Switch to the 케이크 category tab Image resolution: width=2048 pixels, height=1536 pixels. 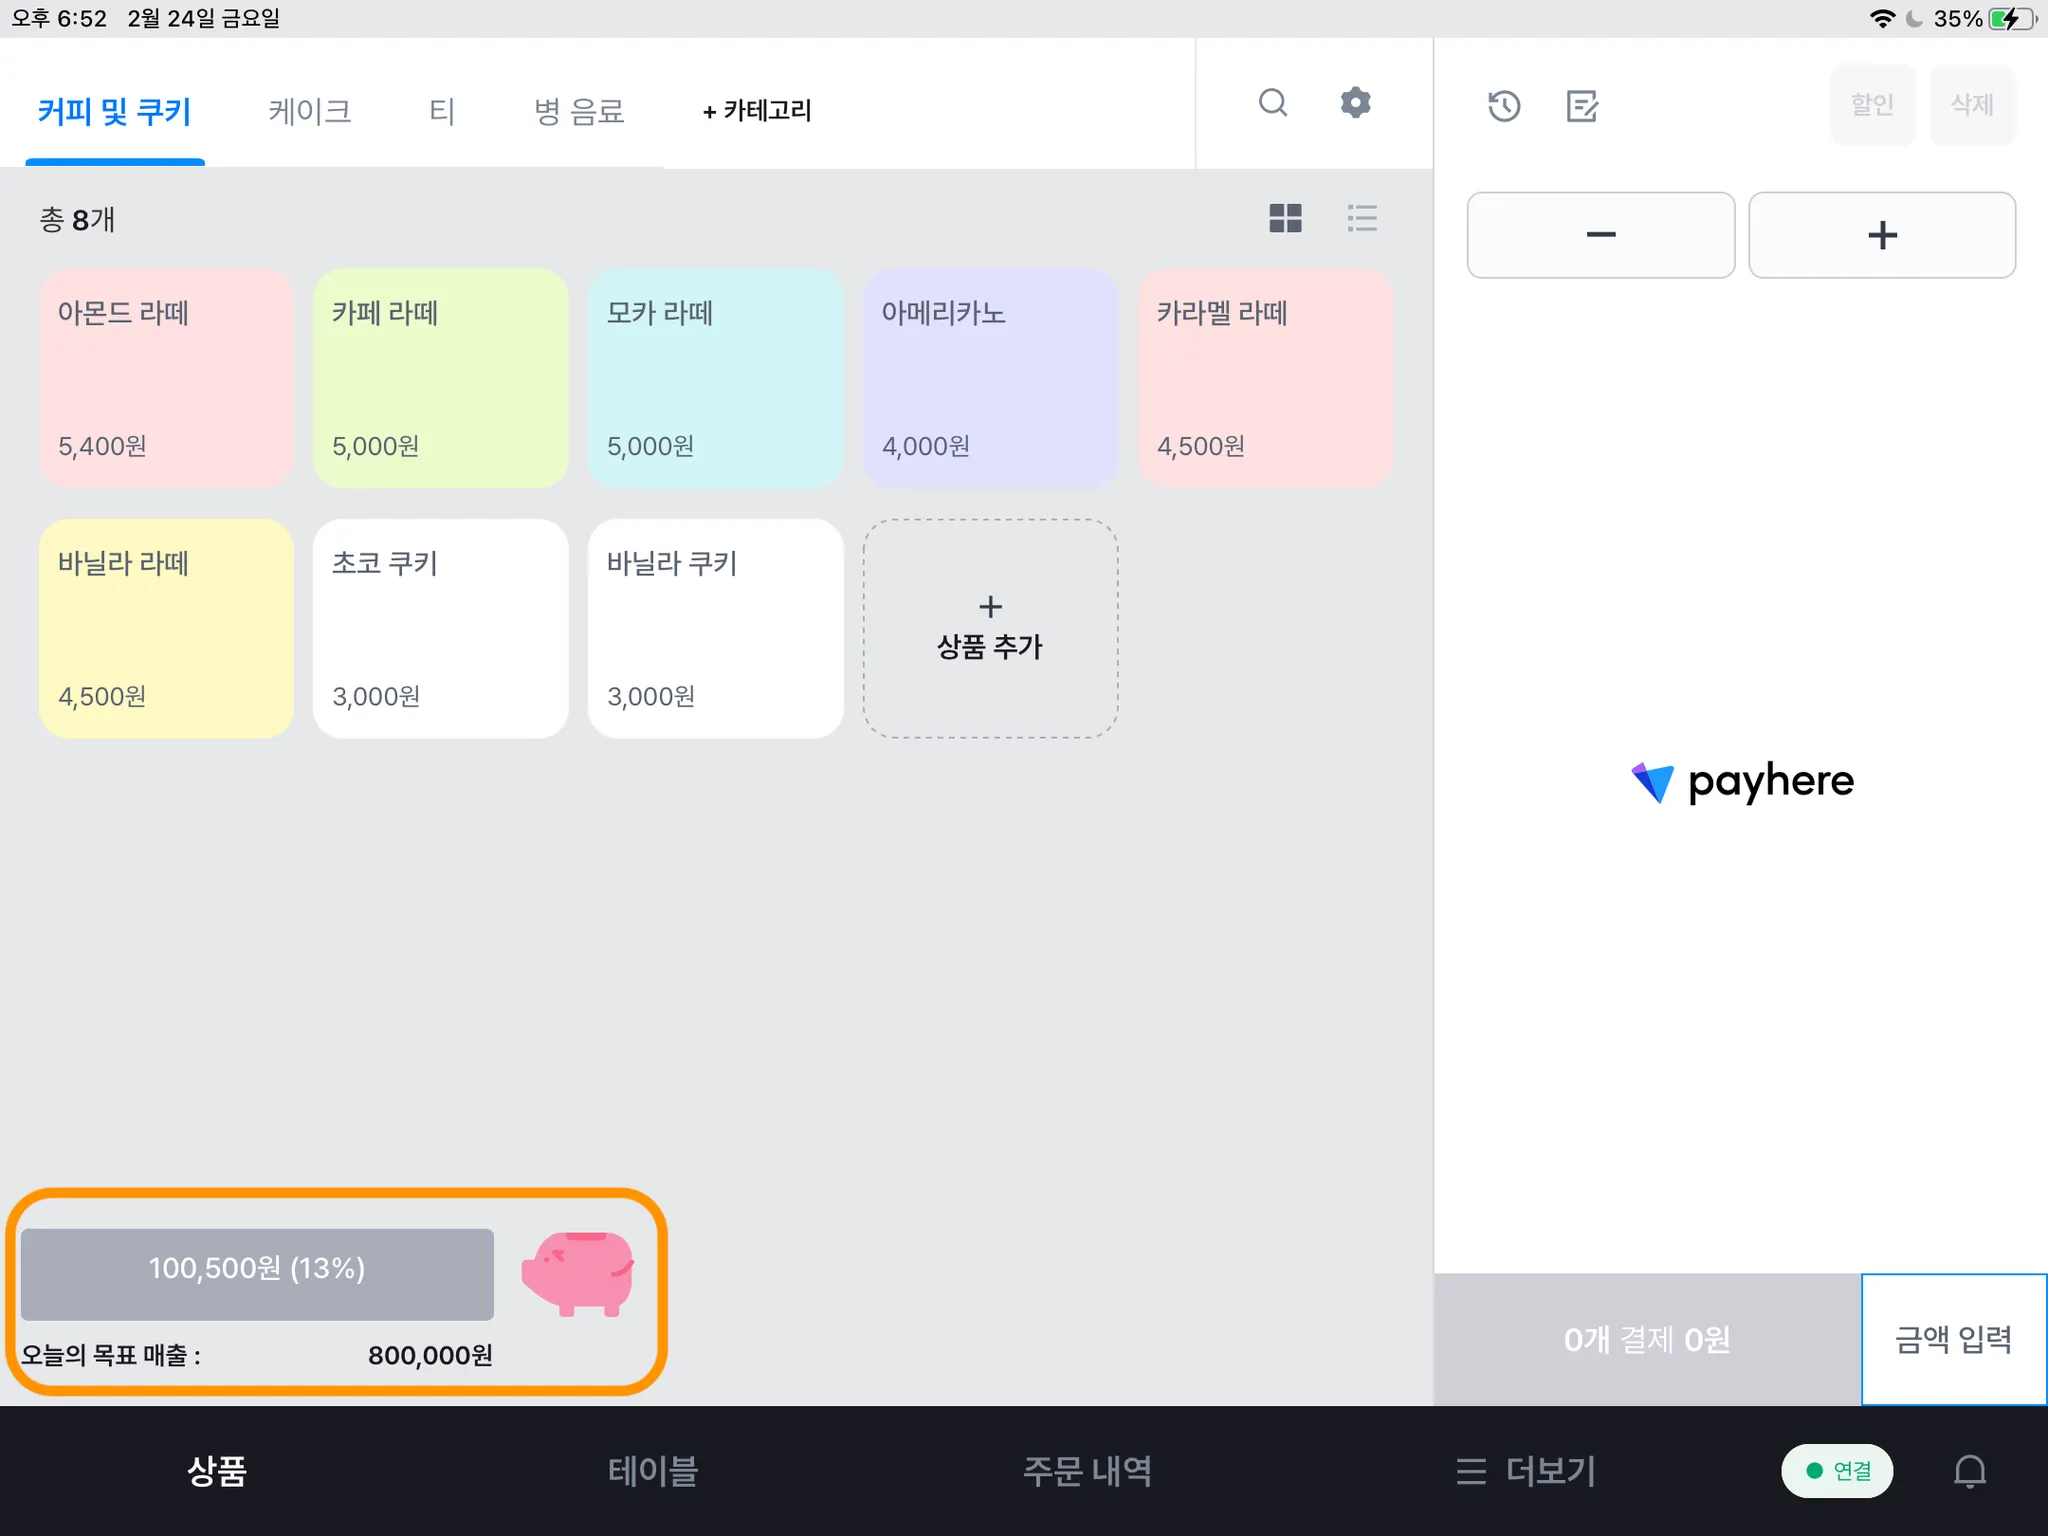click(309, 111)
